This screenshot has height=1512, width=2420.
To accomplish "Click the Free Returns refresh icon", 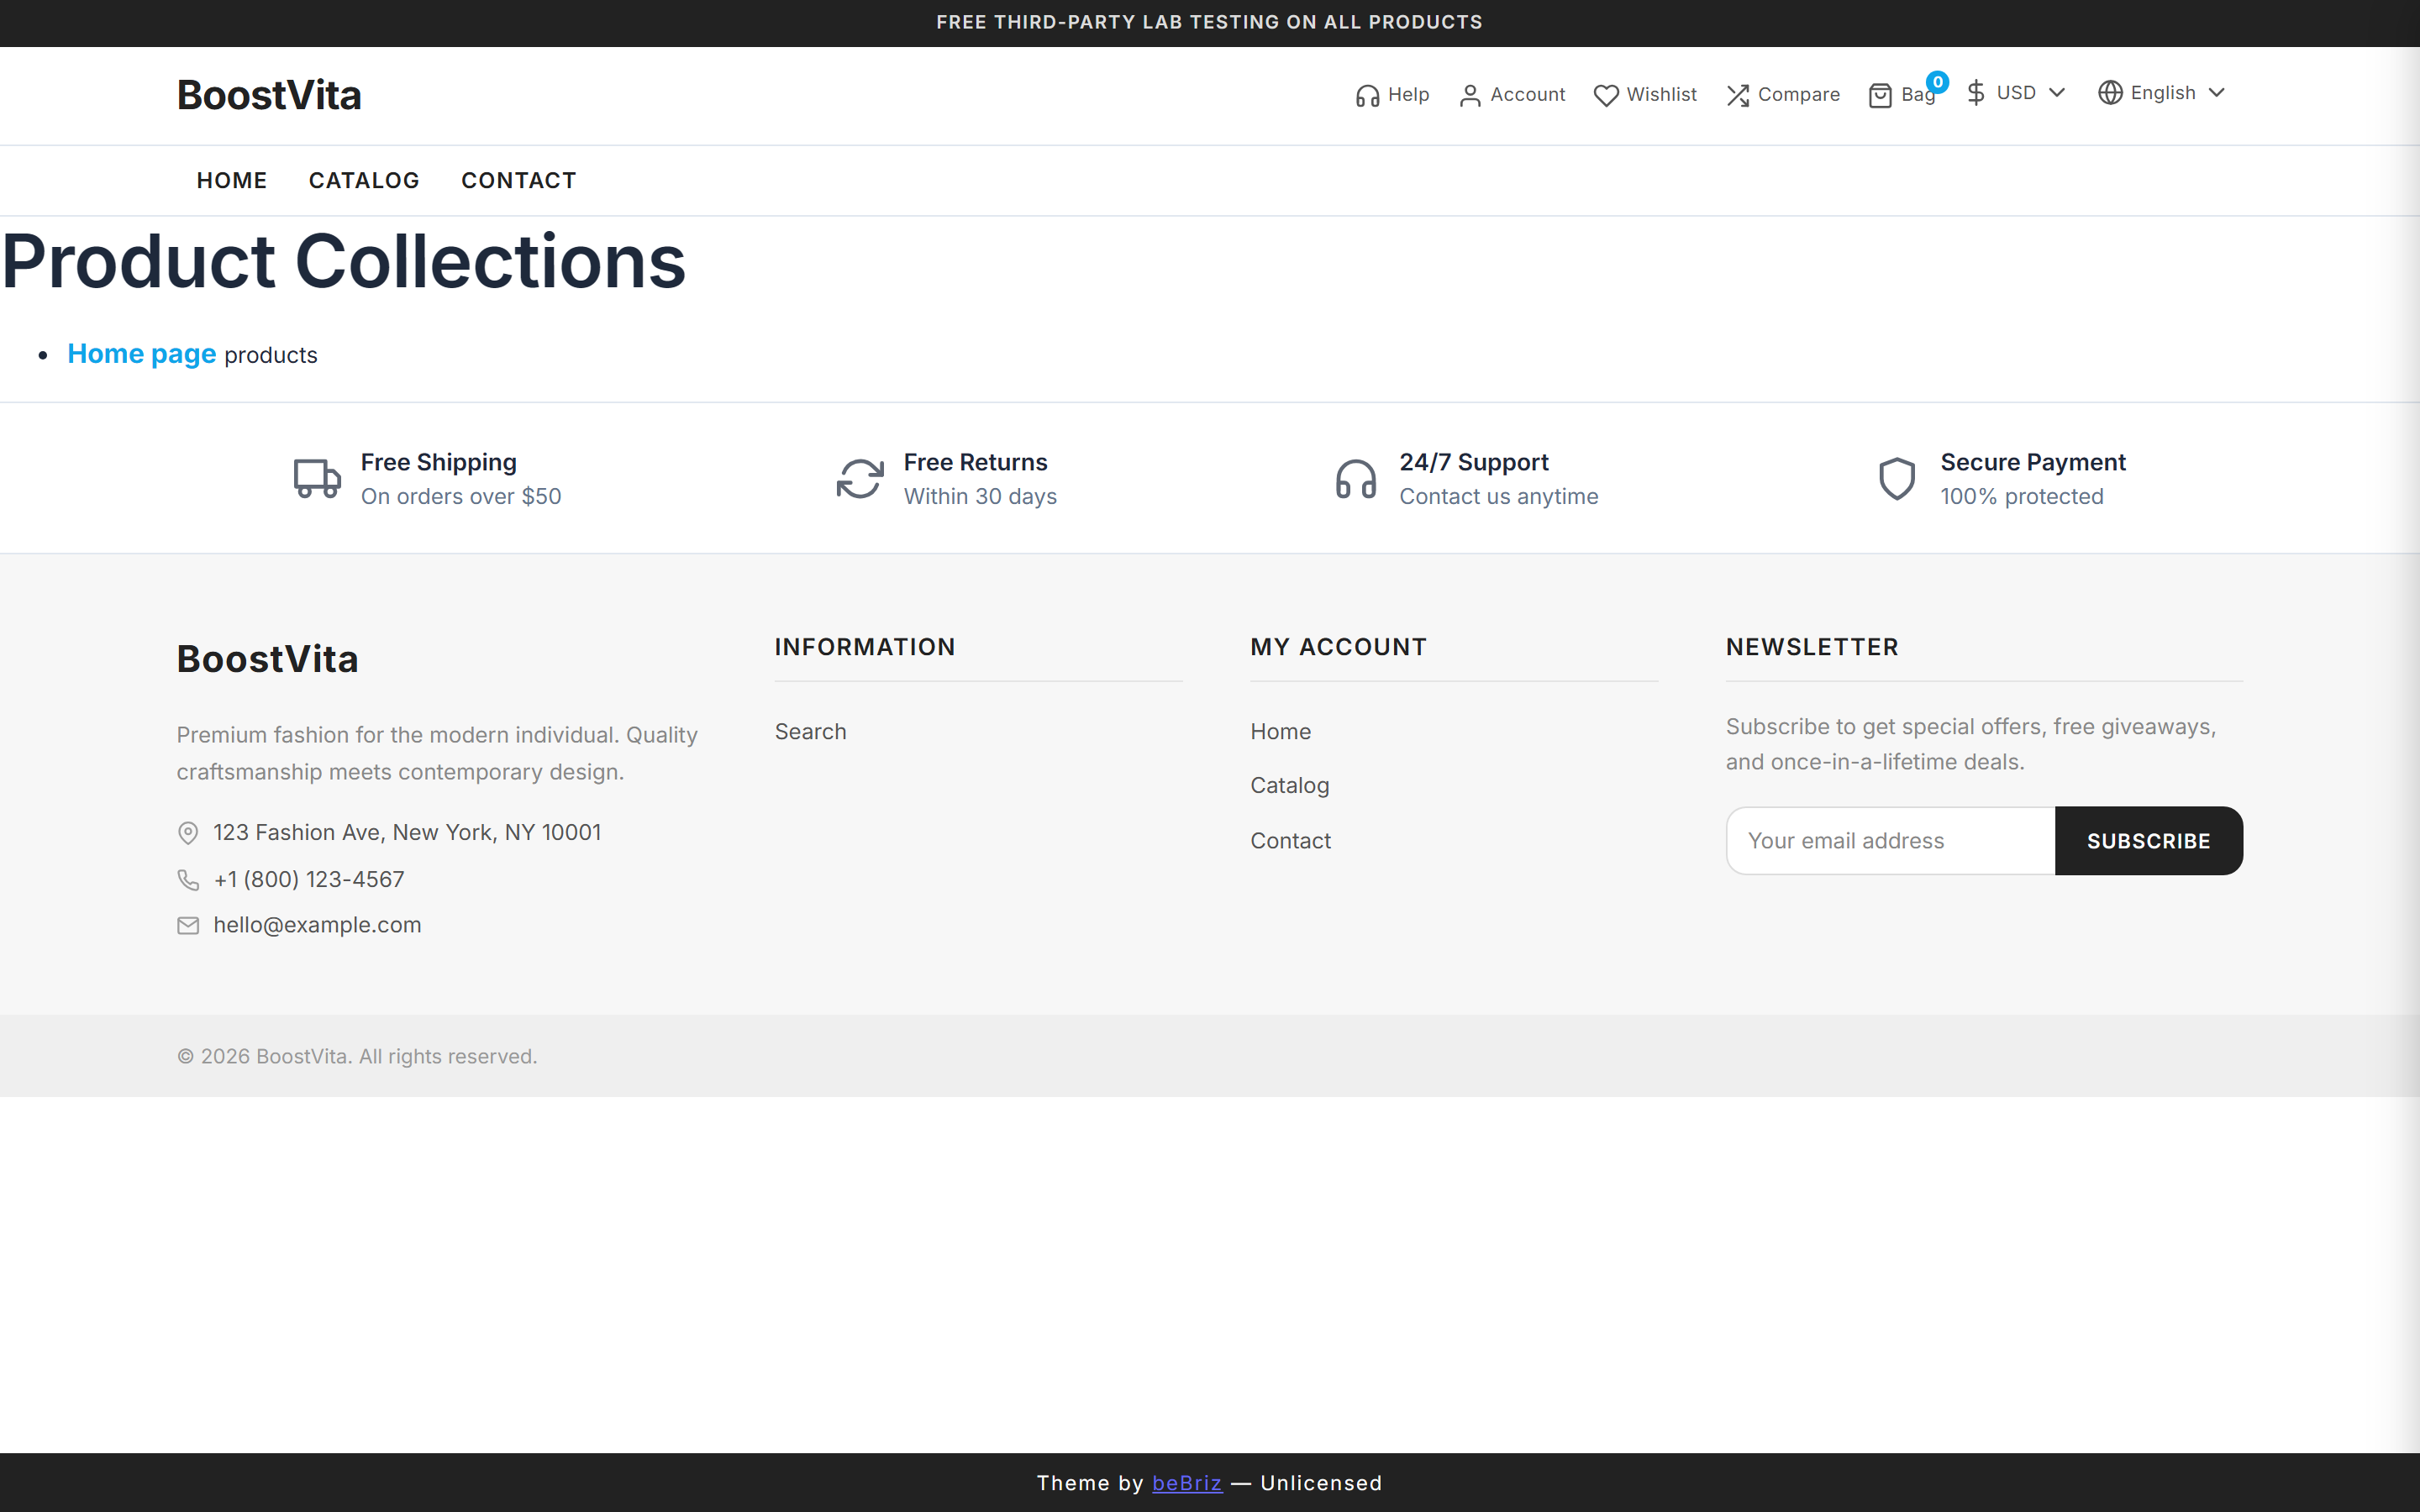I will [859, 479].
